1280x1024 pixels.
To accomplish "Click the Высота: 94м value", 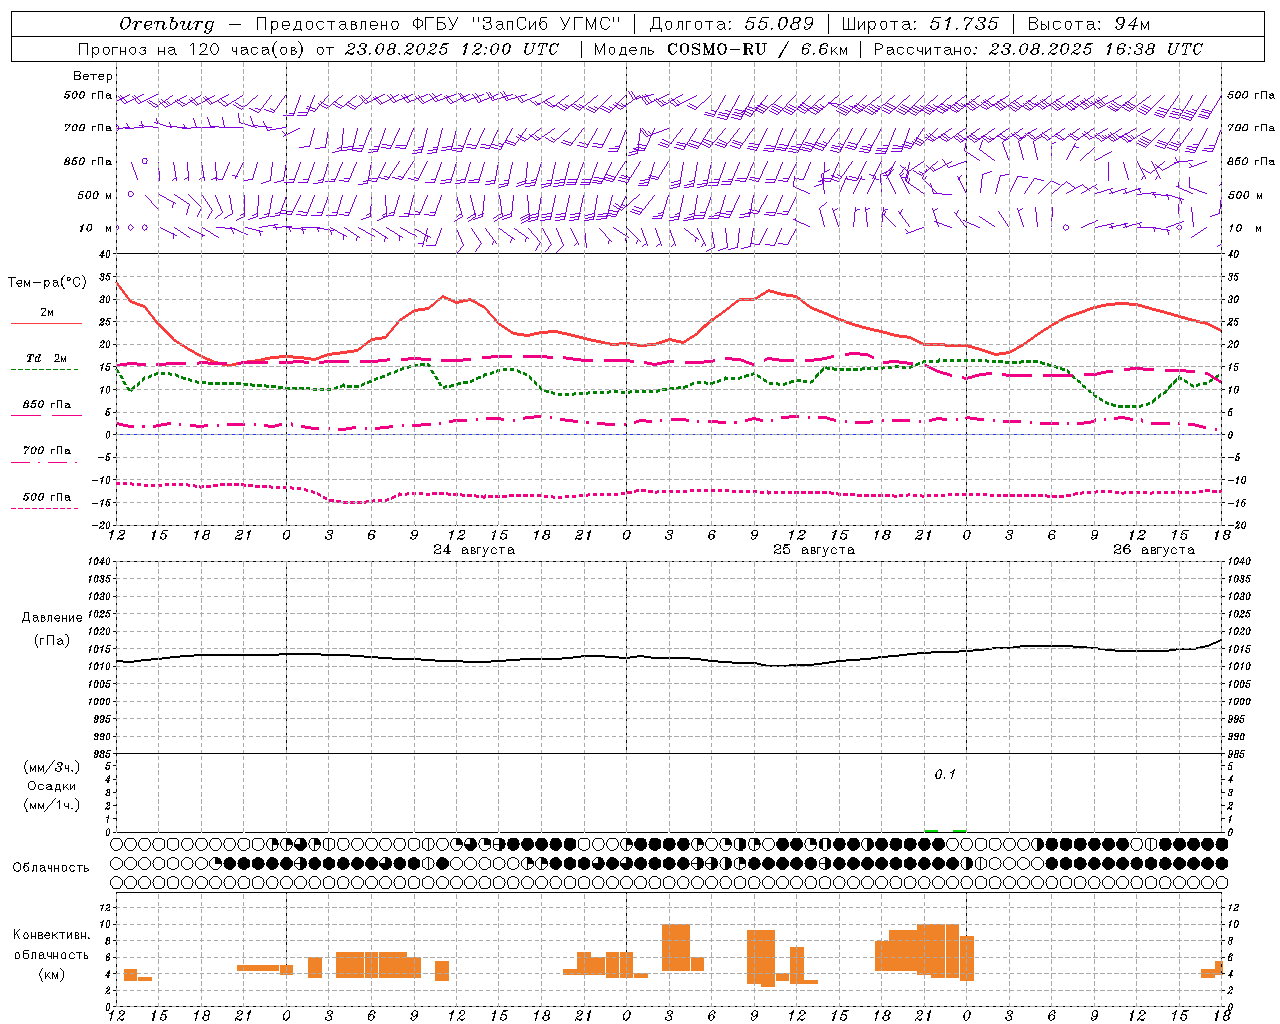I will click(1089, 24).
